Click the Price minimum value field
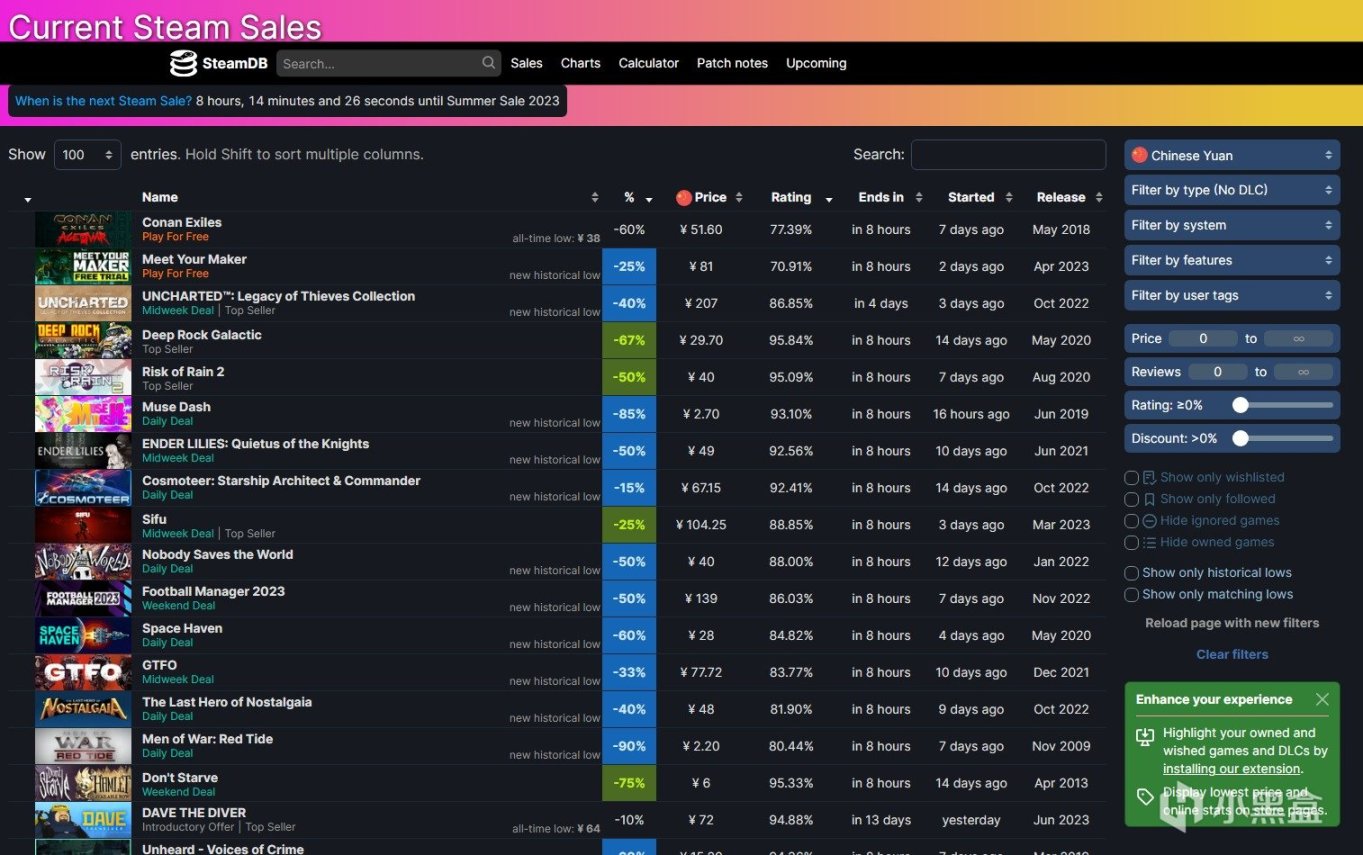 (1203, 339)
